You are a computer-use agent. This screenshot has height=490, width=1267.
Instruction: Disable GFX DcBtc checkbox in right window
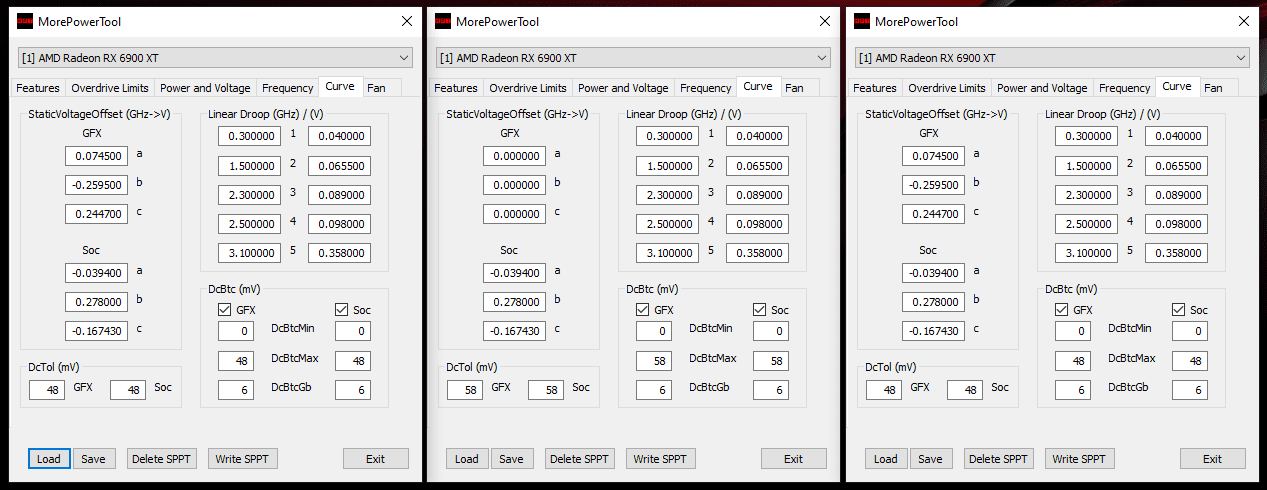click(1061, 310)
